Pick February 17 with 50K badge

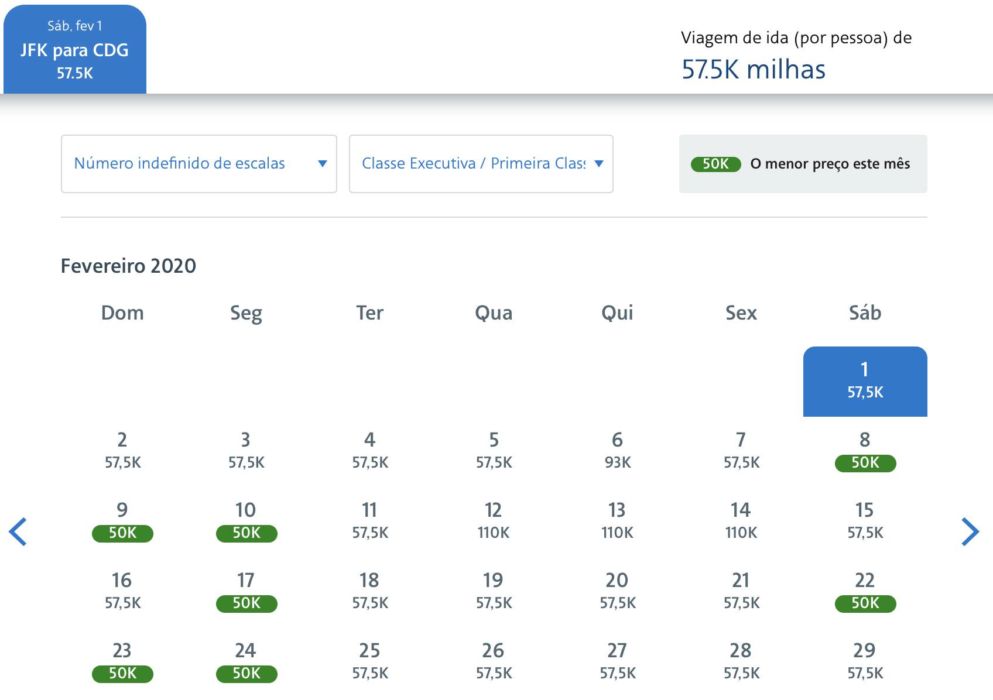point(246,592)
